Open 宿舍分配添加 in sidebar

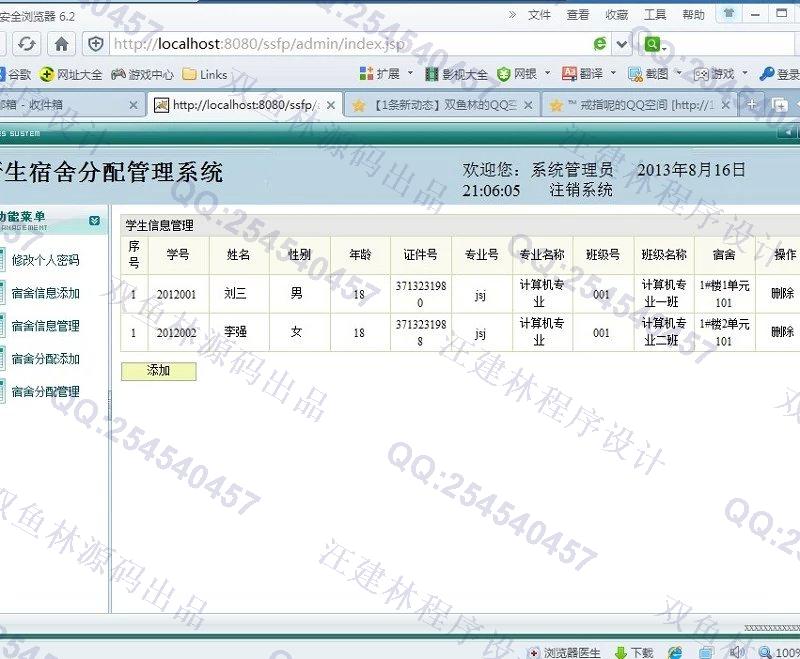45,359
